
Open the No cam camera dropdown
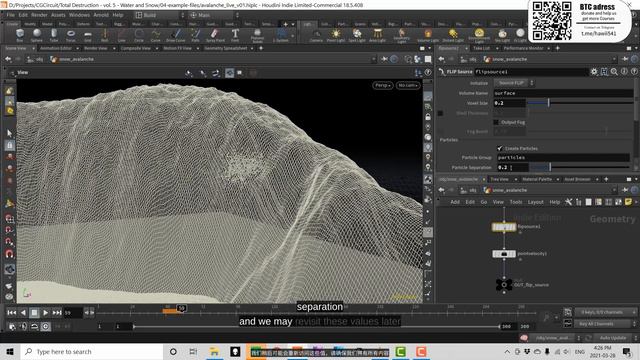tap(408, 85)
